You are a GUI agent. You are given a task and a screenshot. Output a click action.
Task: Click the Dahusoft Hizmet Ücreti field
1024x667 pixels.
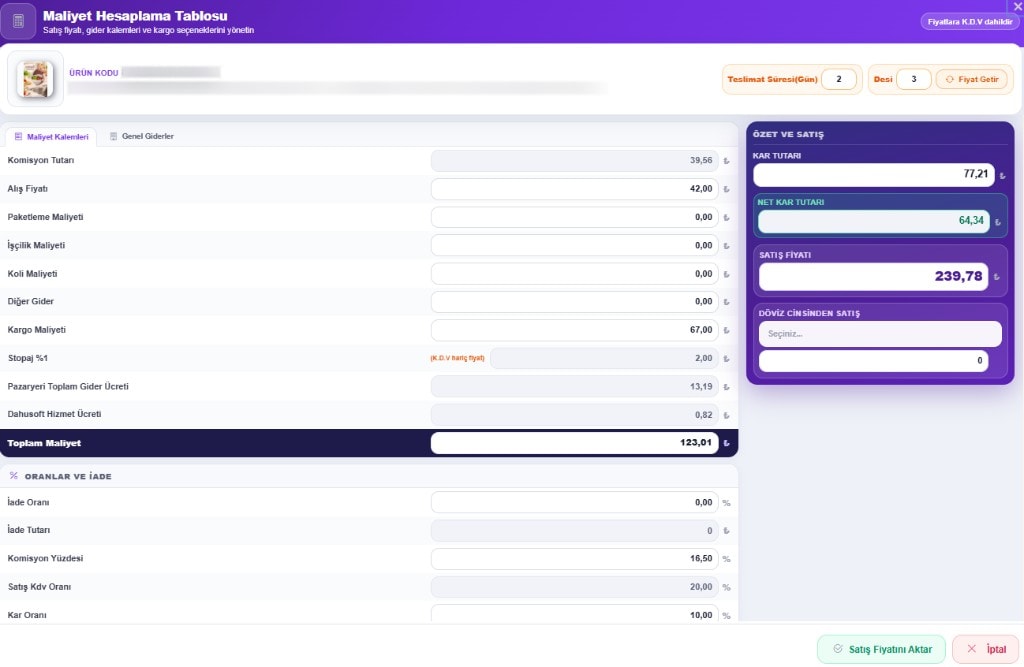pos(575,414)
